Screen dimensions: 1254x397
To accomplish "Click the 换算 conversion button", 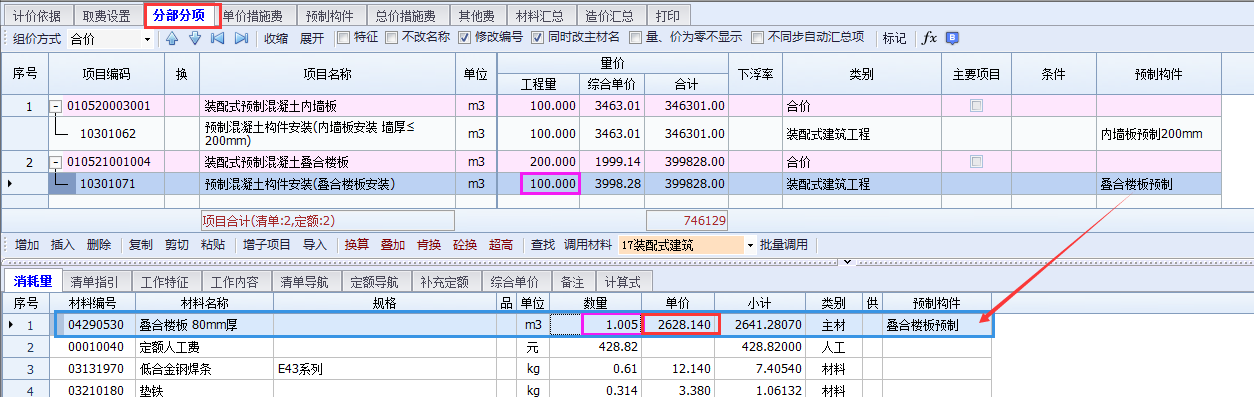I will click(x=357, y=245).
